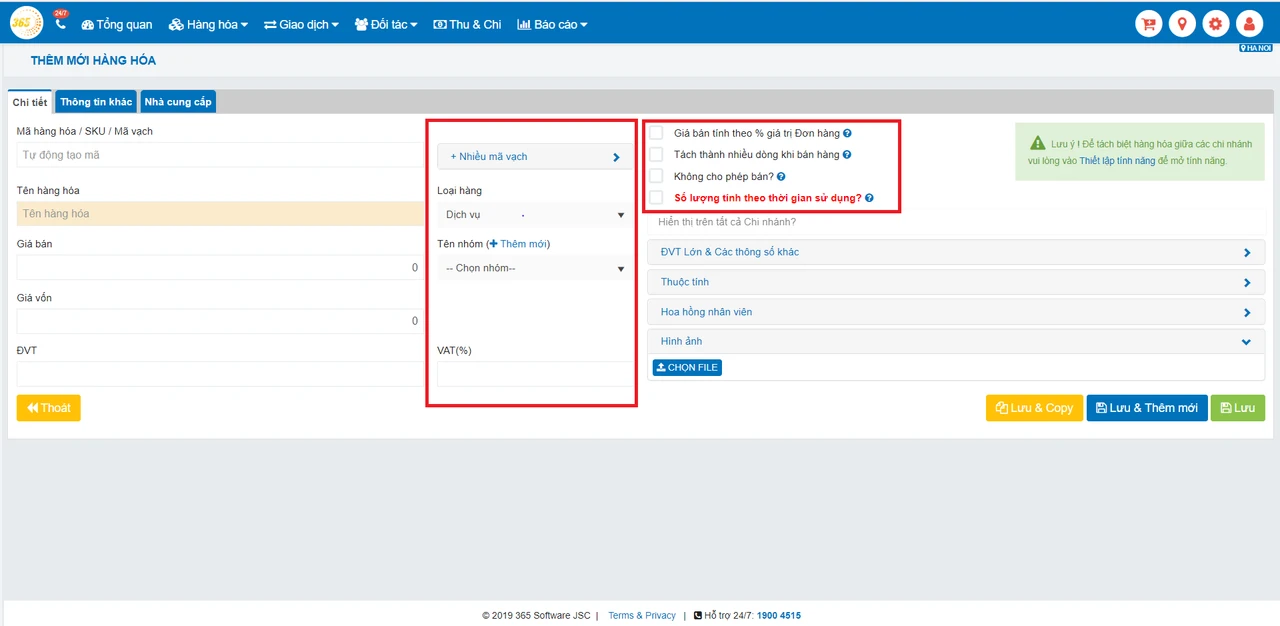Check Số lượng tính theo thời gian sử dụng
This screenshot has width=1280, height=626.
656,197
